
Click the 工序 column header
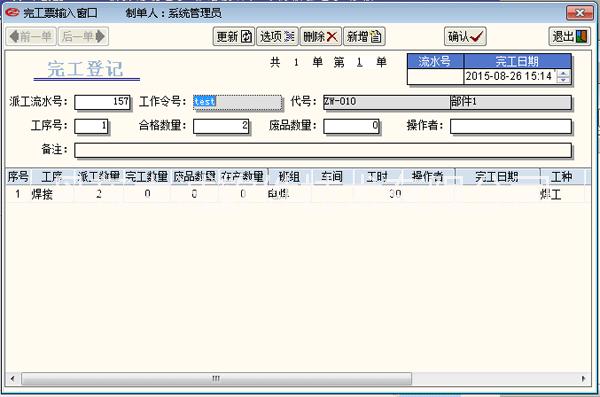52,176
